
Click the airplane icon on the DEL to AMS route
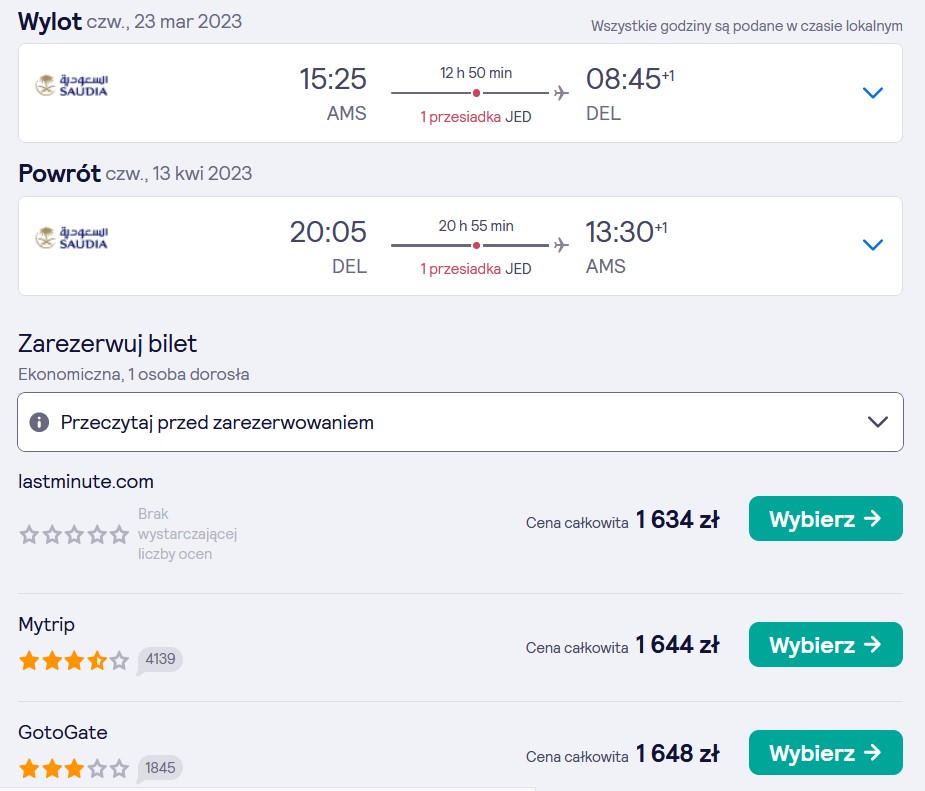[x=561, y=245]
